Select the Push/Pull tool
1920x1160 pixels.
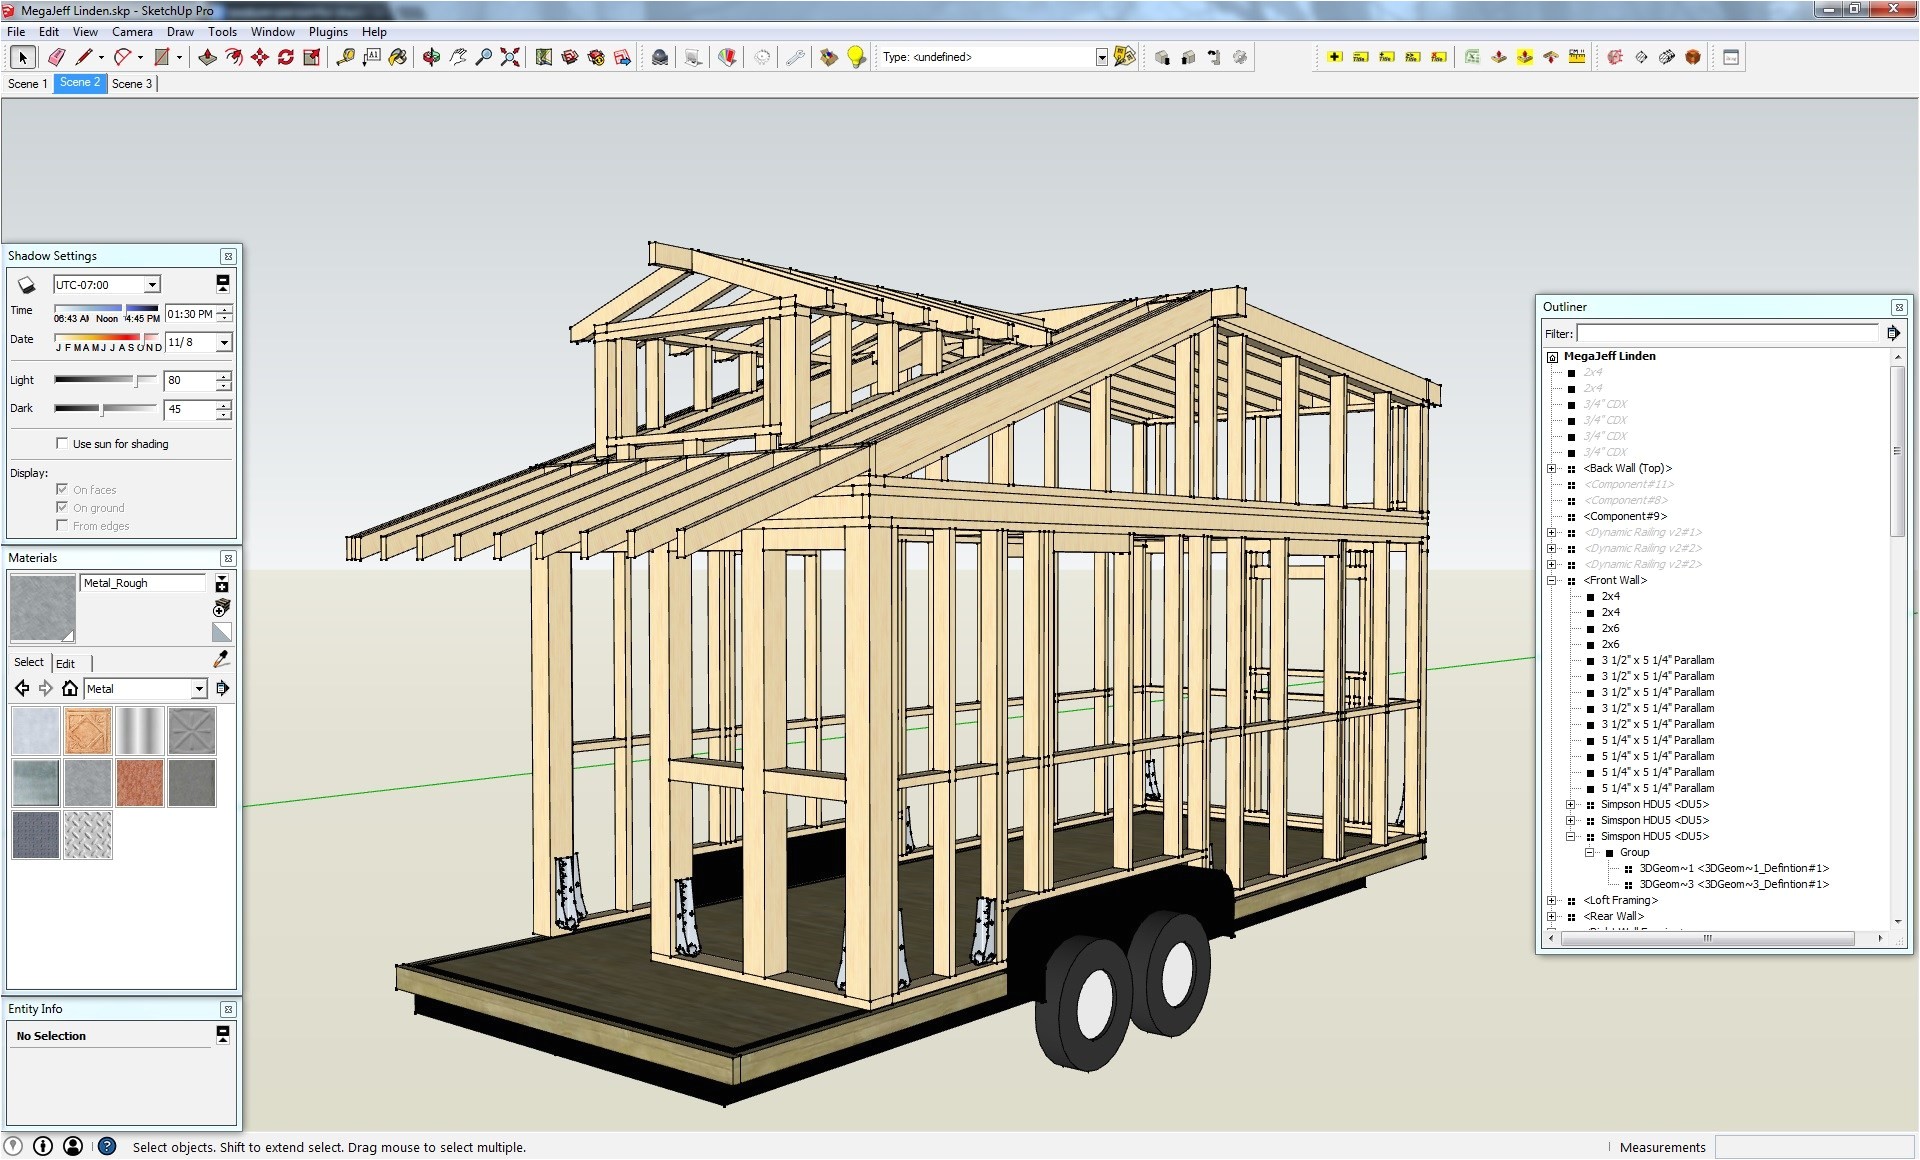[208, 57]
